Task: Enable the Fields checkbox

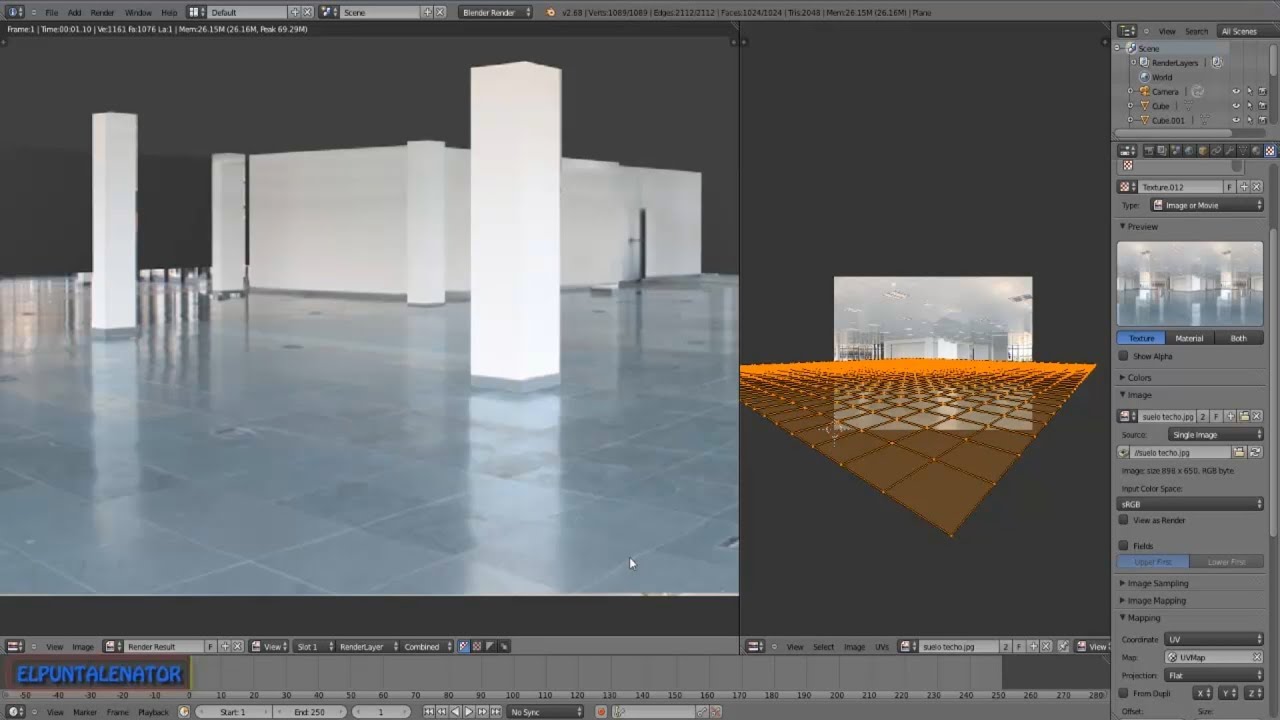Action: pyautogui.click(x=1123, y=546)
